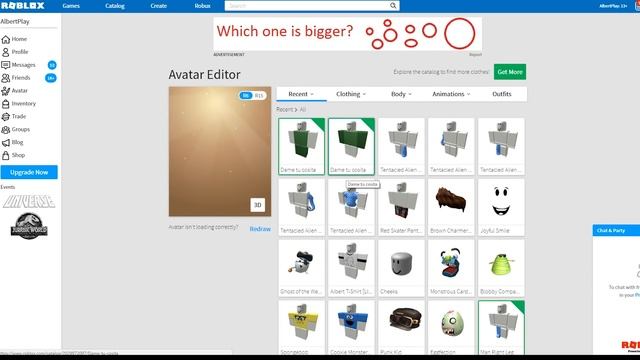Select the brown cap item in bottom row
This screenshot has width=640, height=360.
pos(401,327)
